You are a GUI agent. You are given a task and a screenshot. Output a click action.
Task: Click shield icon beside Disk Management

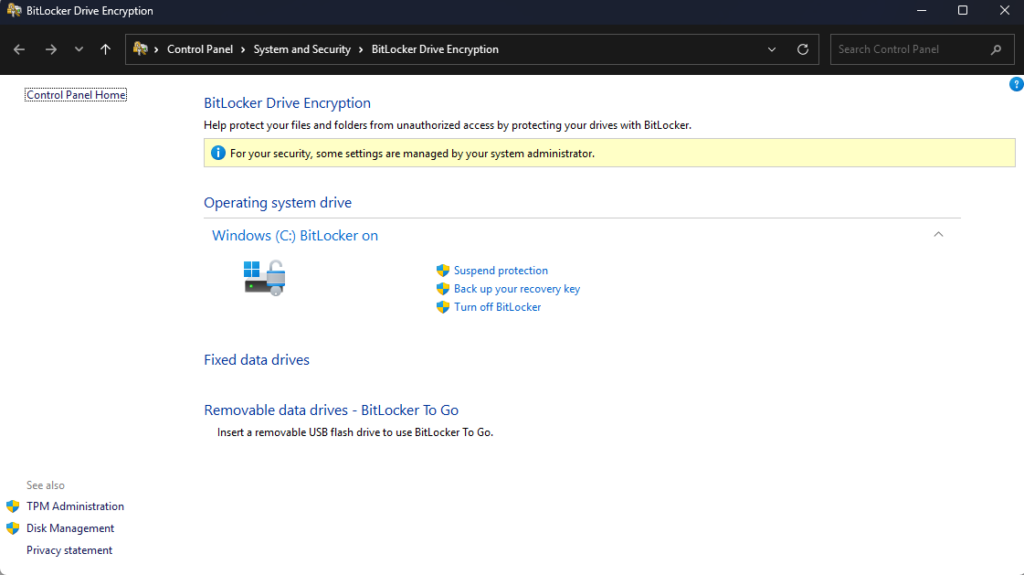(13, 528)
